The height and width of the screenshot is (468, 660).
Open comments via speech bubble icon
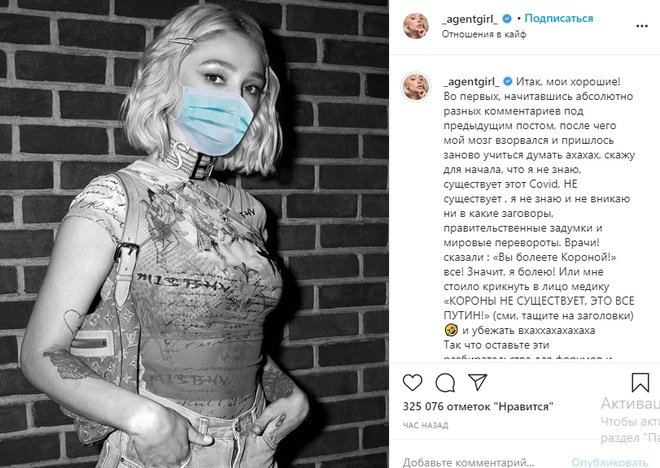click(x=445, y=383)
